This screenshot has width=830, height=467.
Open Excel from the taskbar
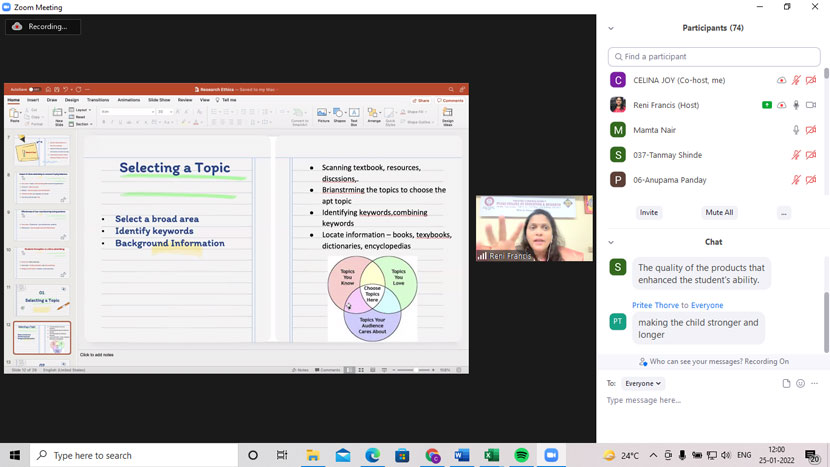coord(491,455)
